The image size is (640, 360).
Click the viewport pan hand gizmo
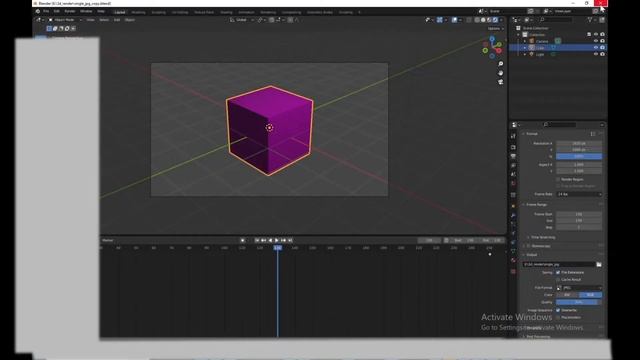click(x=500, y=73)
